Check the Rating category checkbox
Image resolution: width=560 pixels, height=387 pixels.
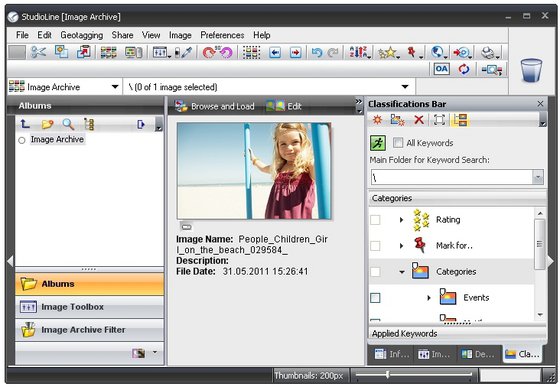click(x=375, y=220)
